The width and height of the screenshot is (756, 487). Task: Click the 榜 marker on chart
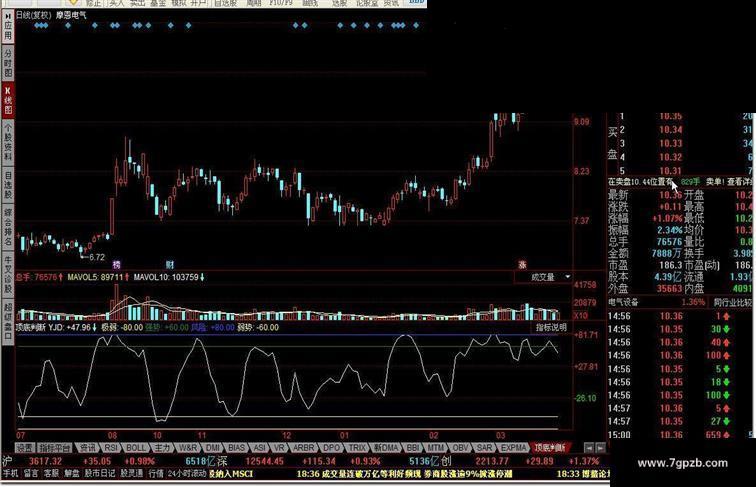[x=116, y=265]
